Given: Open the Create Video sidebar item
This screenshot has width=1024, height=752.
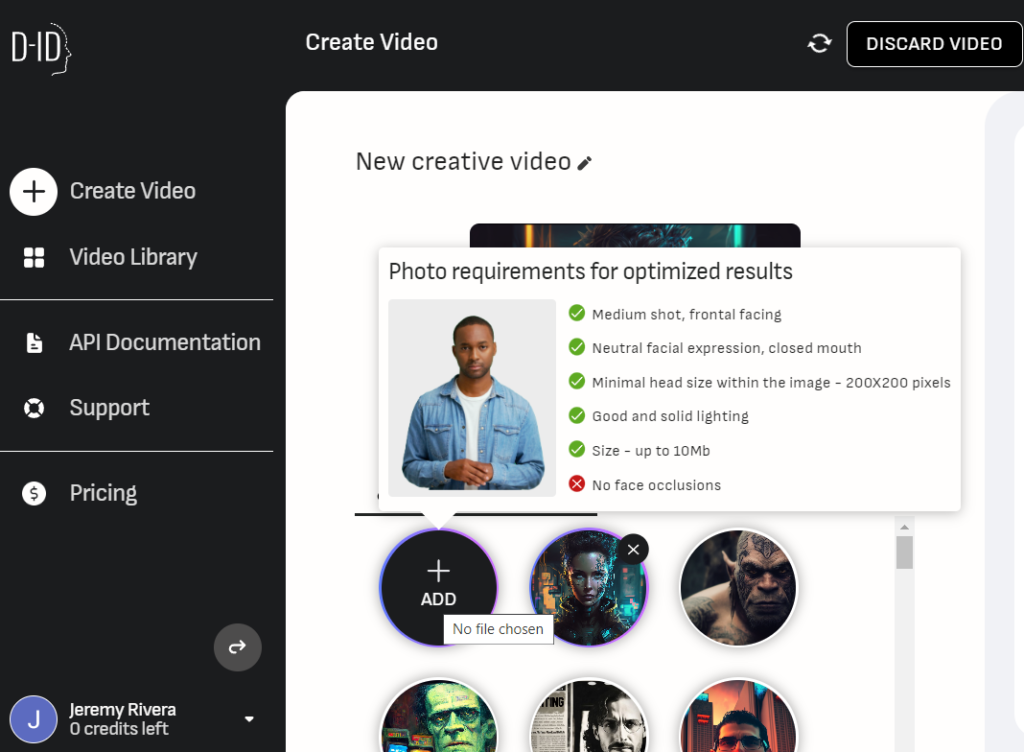Looking at the screenshot, I should coord(133,191).
